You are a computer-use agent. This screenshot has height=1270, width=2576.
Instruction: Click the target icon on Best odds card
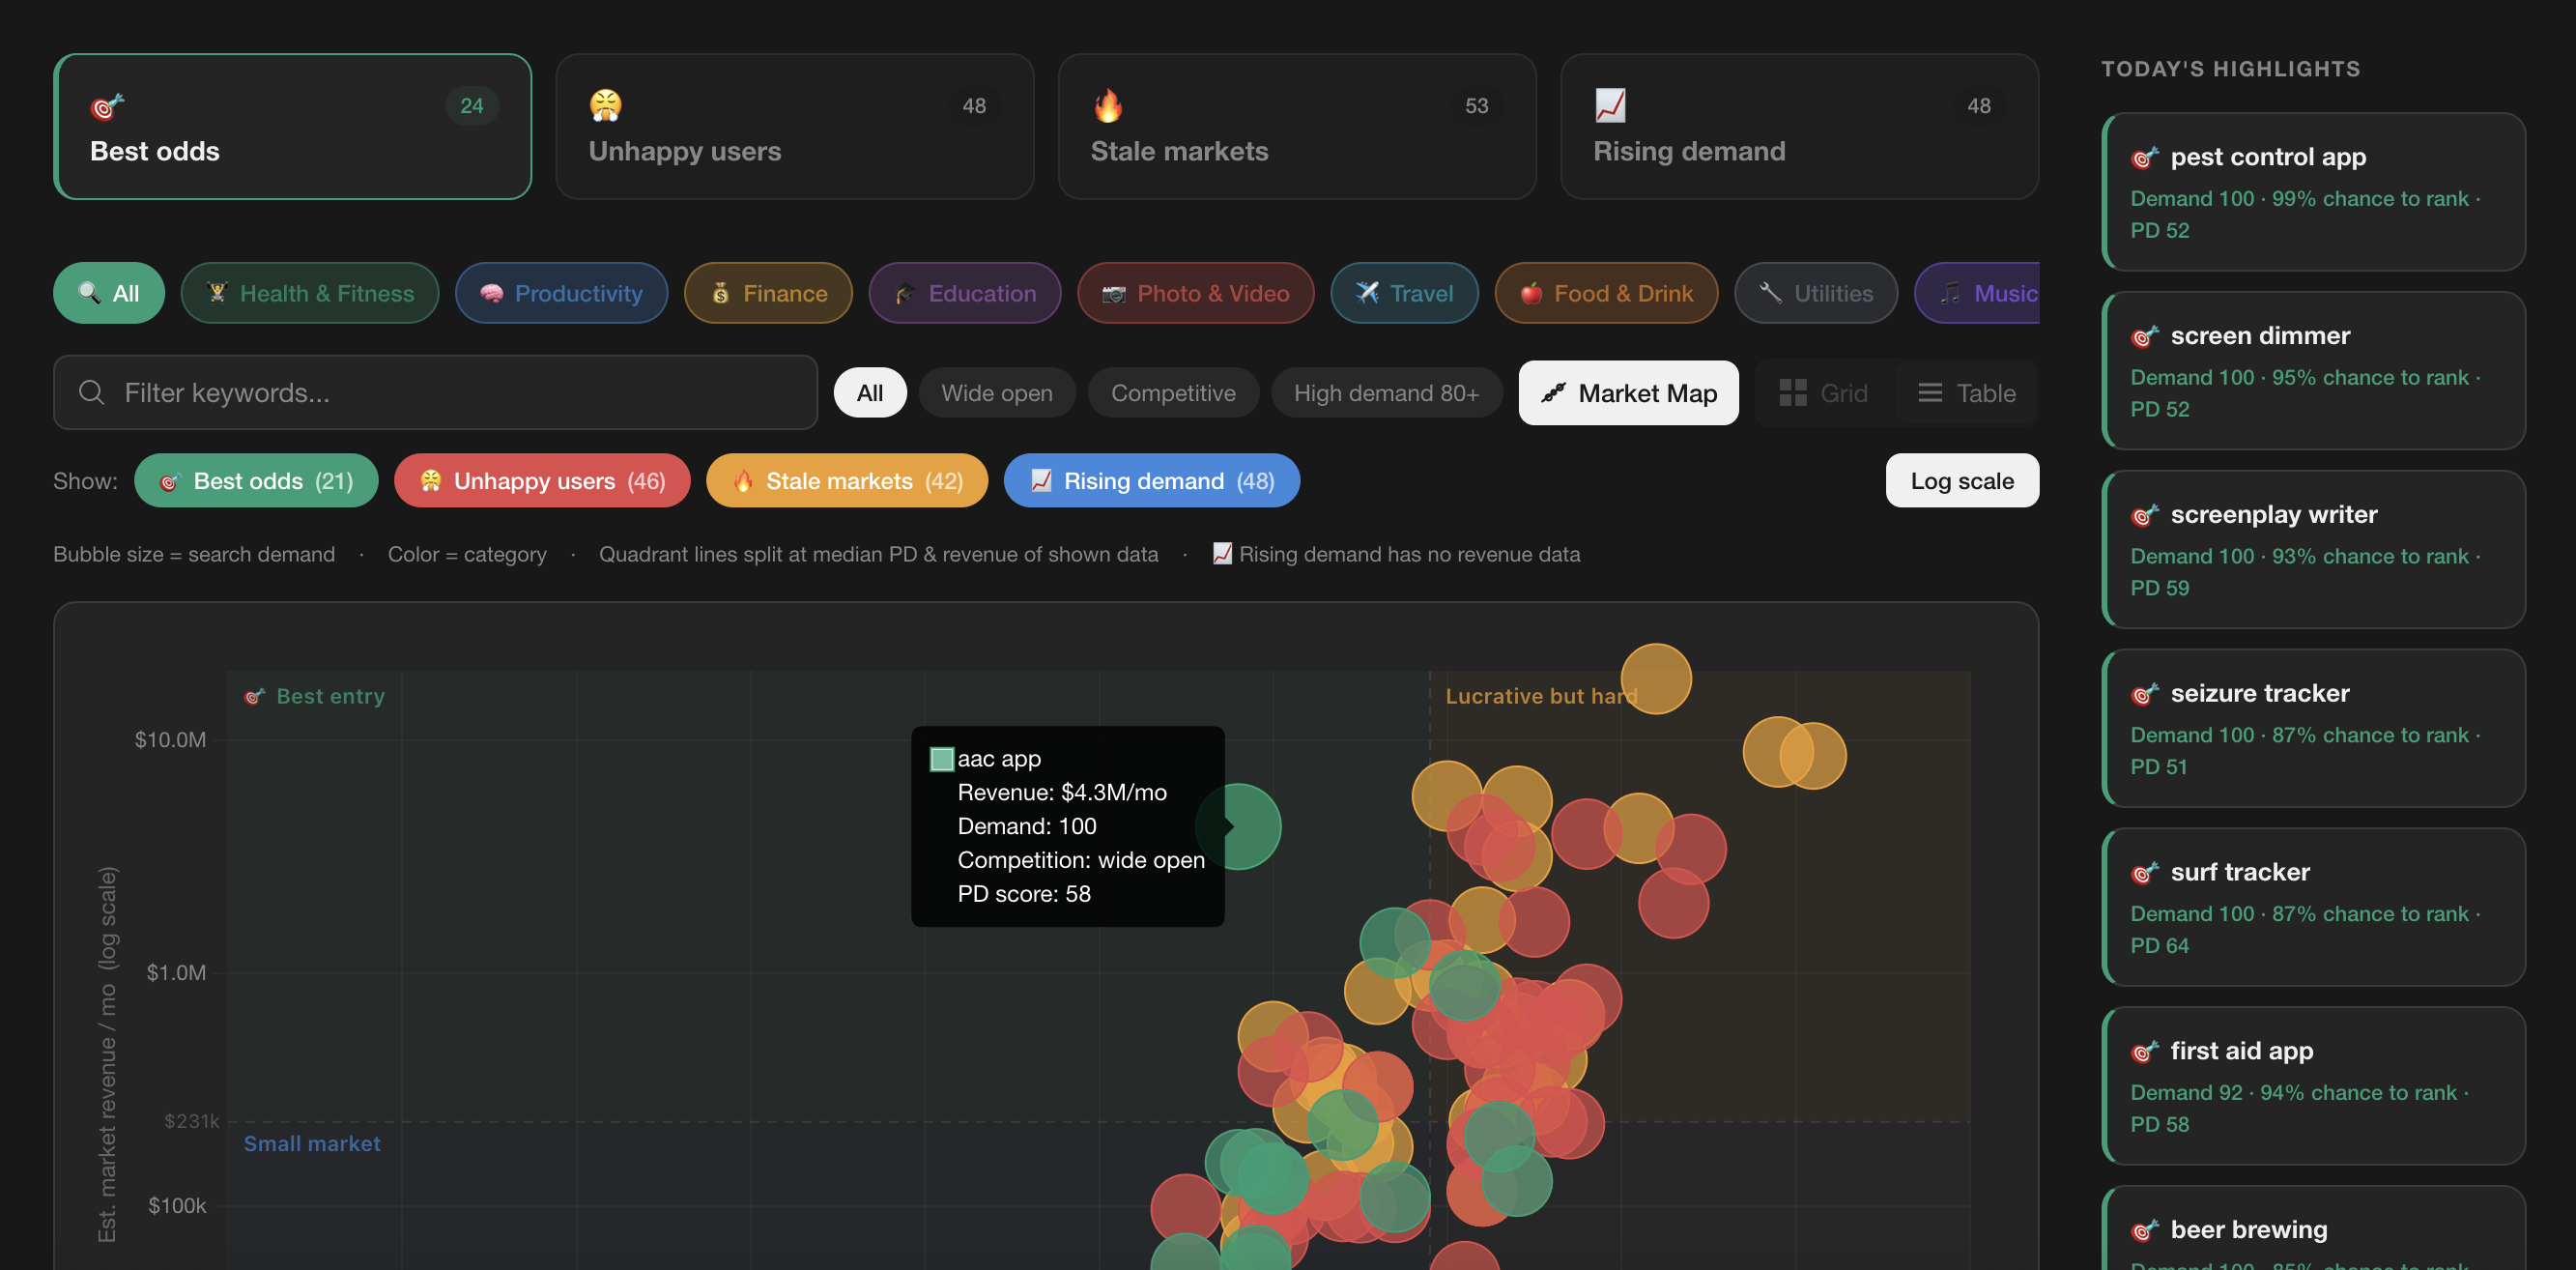107,106
